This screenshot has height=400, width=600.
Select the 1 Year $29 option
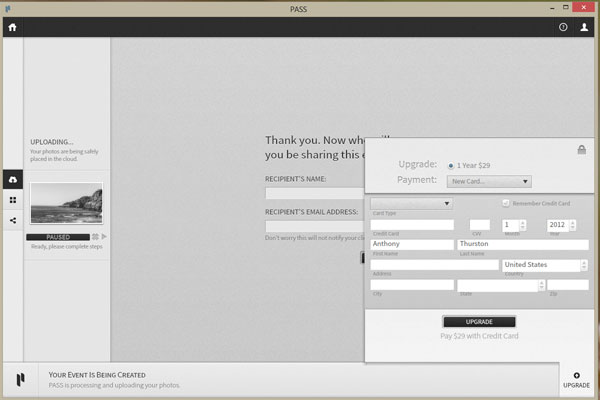point(451,166)
